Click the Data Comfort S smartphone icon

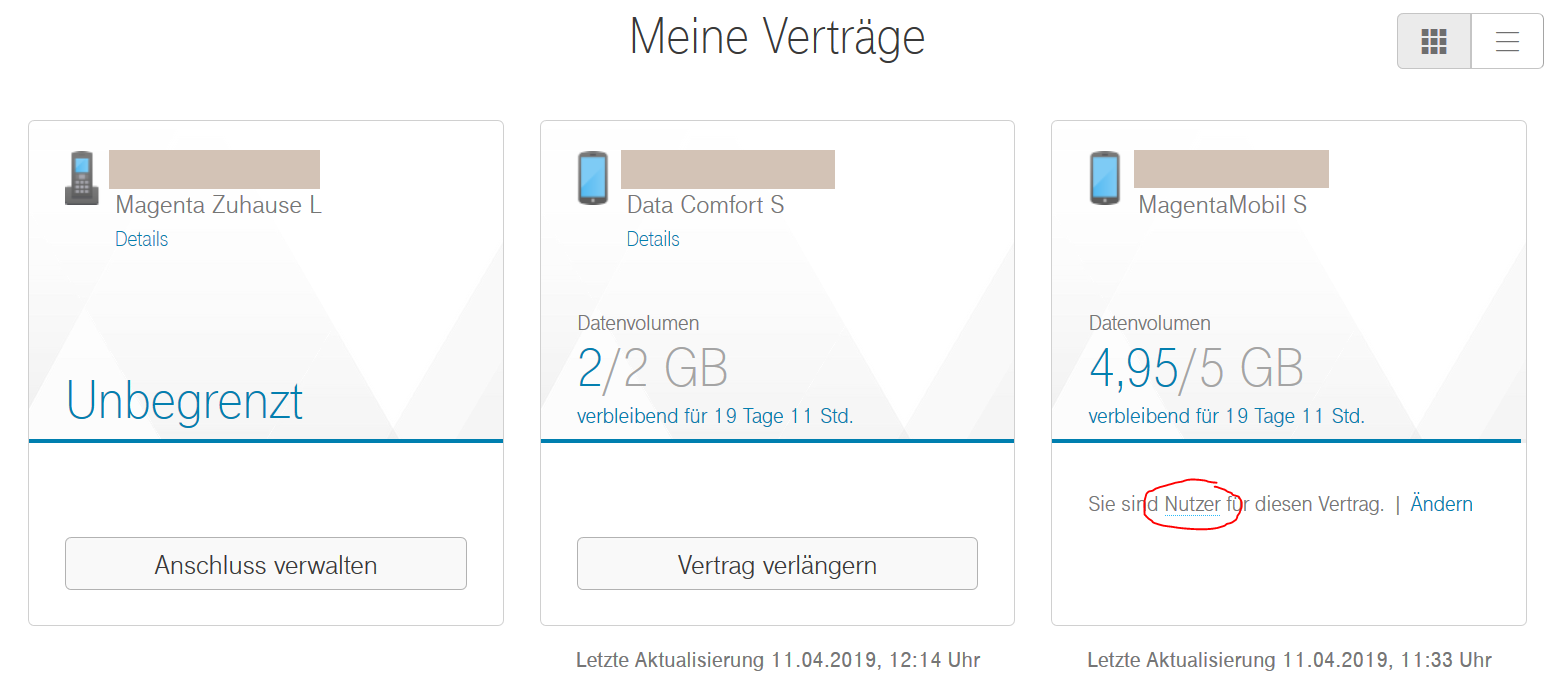593,178
